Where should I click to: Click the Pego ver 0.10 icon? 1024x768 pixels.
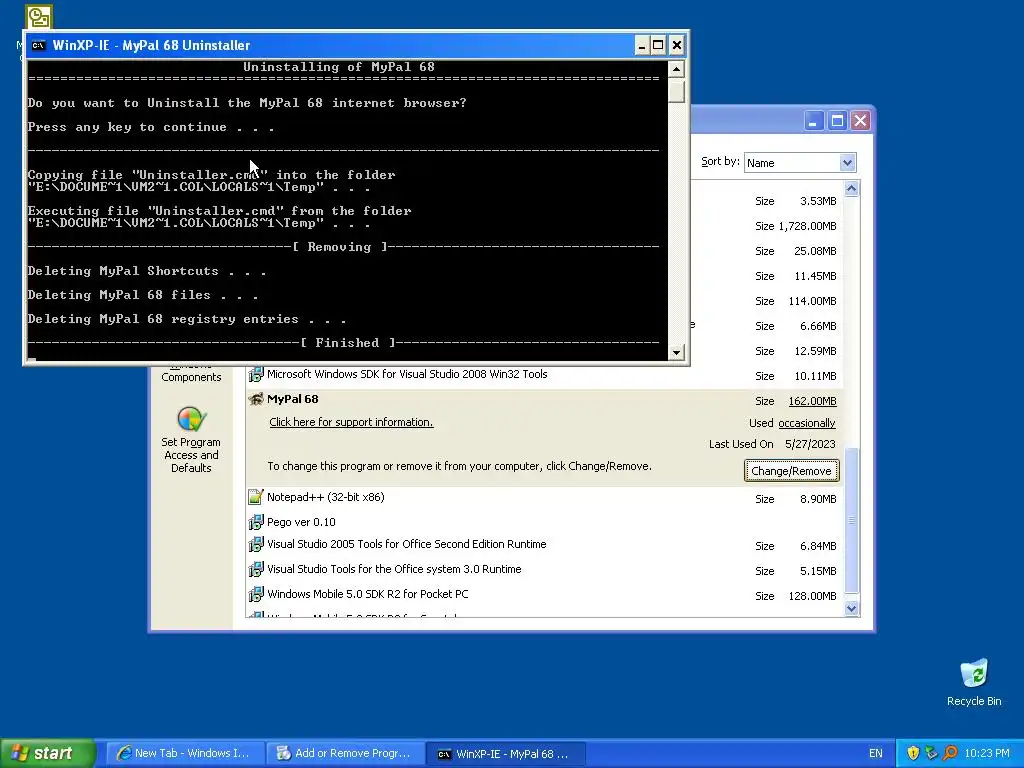pos(256,522)
